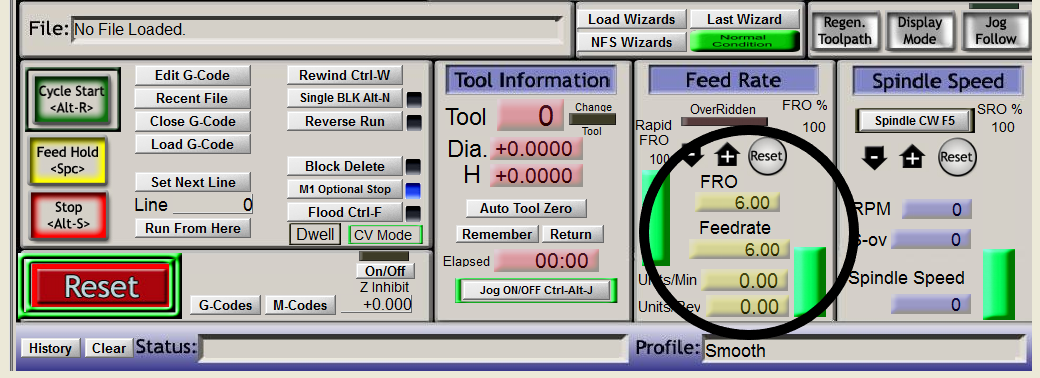Increase feed rate override with plus arrow

pos(728,157)
